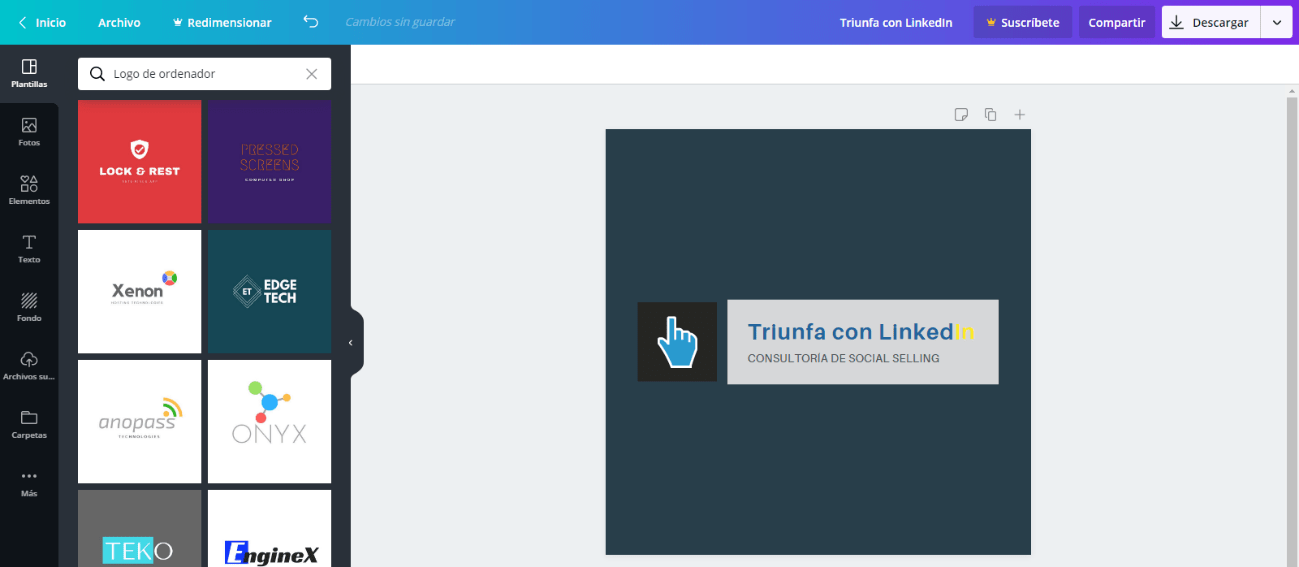Collapse the side panel with arrow handle
The height and width of the screenshot is (567, 1299).
(x=351, y=343)
